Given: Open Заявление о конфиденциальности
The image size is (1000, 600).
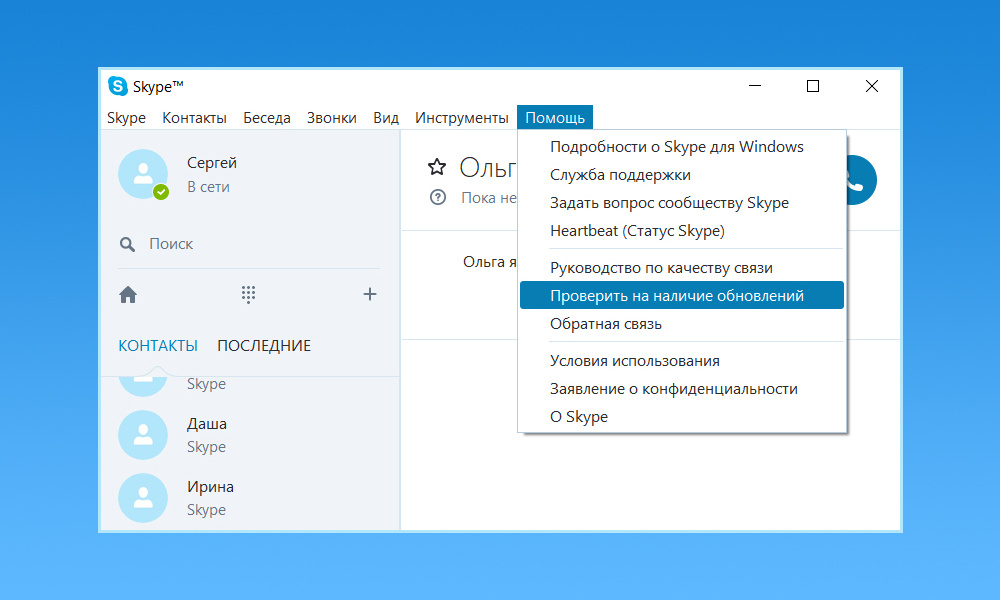Looking at the screenshot, I should click(682, 389).
